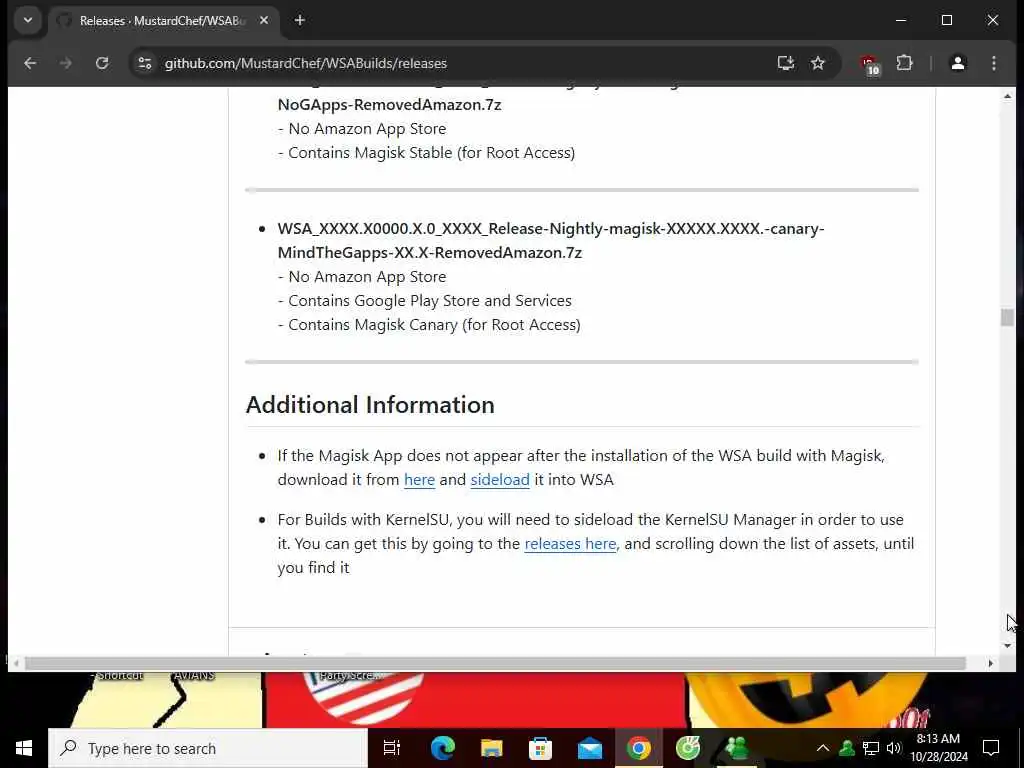Minimize the Chrome window
1024x768 pixels.
tap(901, 20)
